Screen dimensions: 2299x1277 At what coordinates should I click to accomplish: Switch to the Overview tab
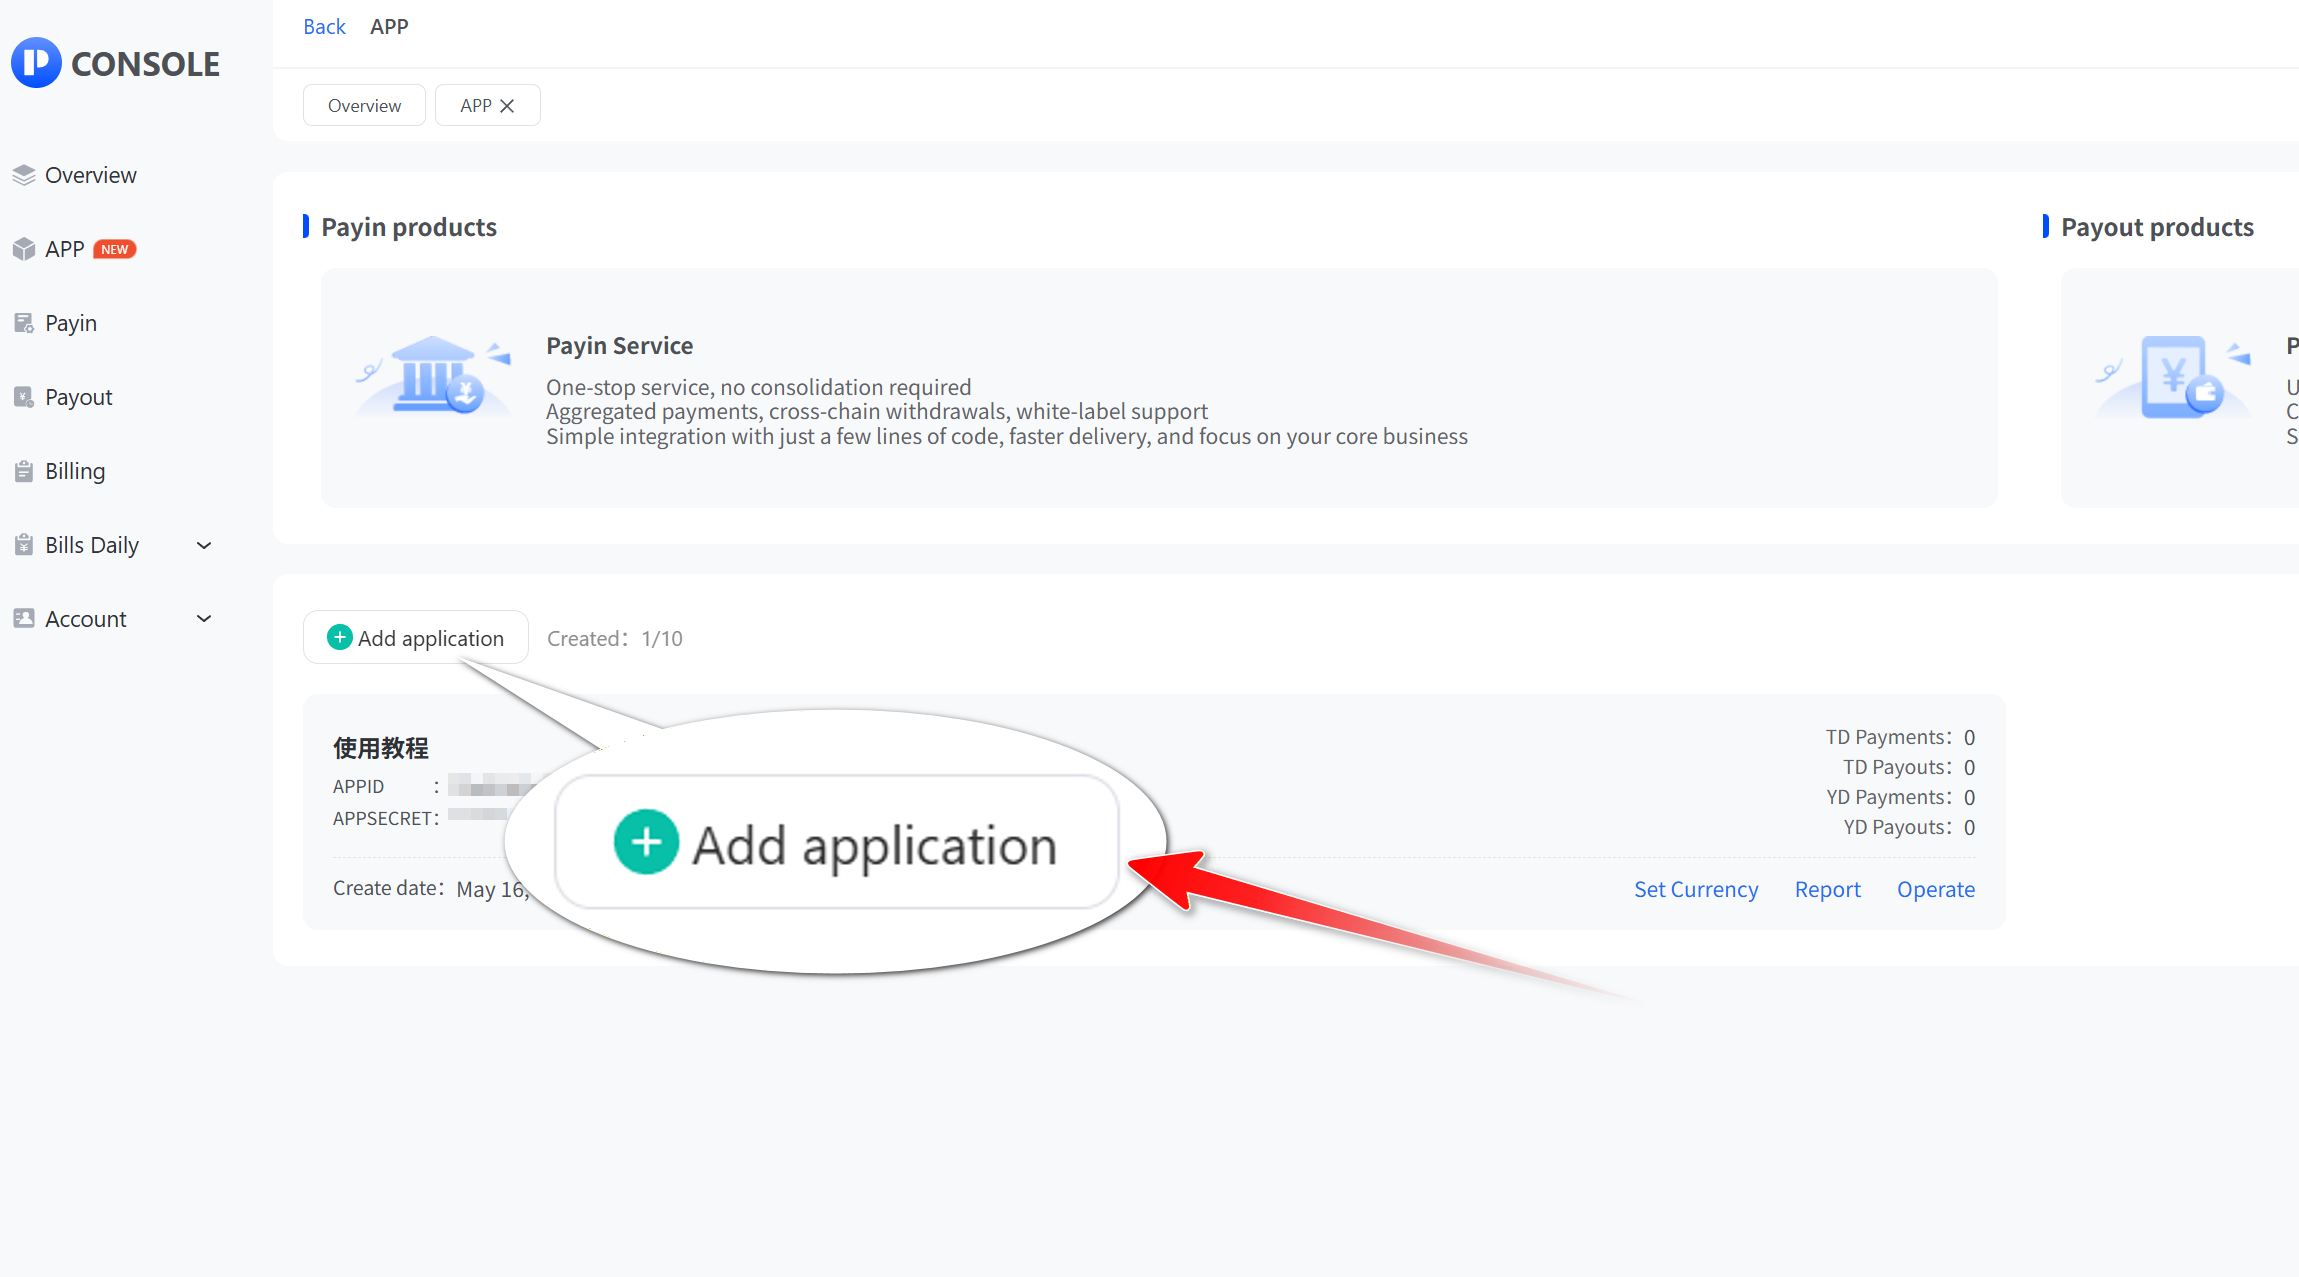(x=364, y=106)
